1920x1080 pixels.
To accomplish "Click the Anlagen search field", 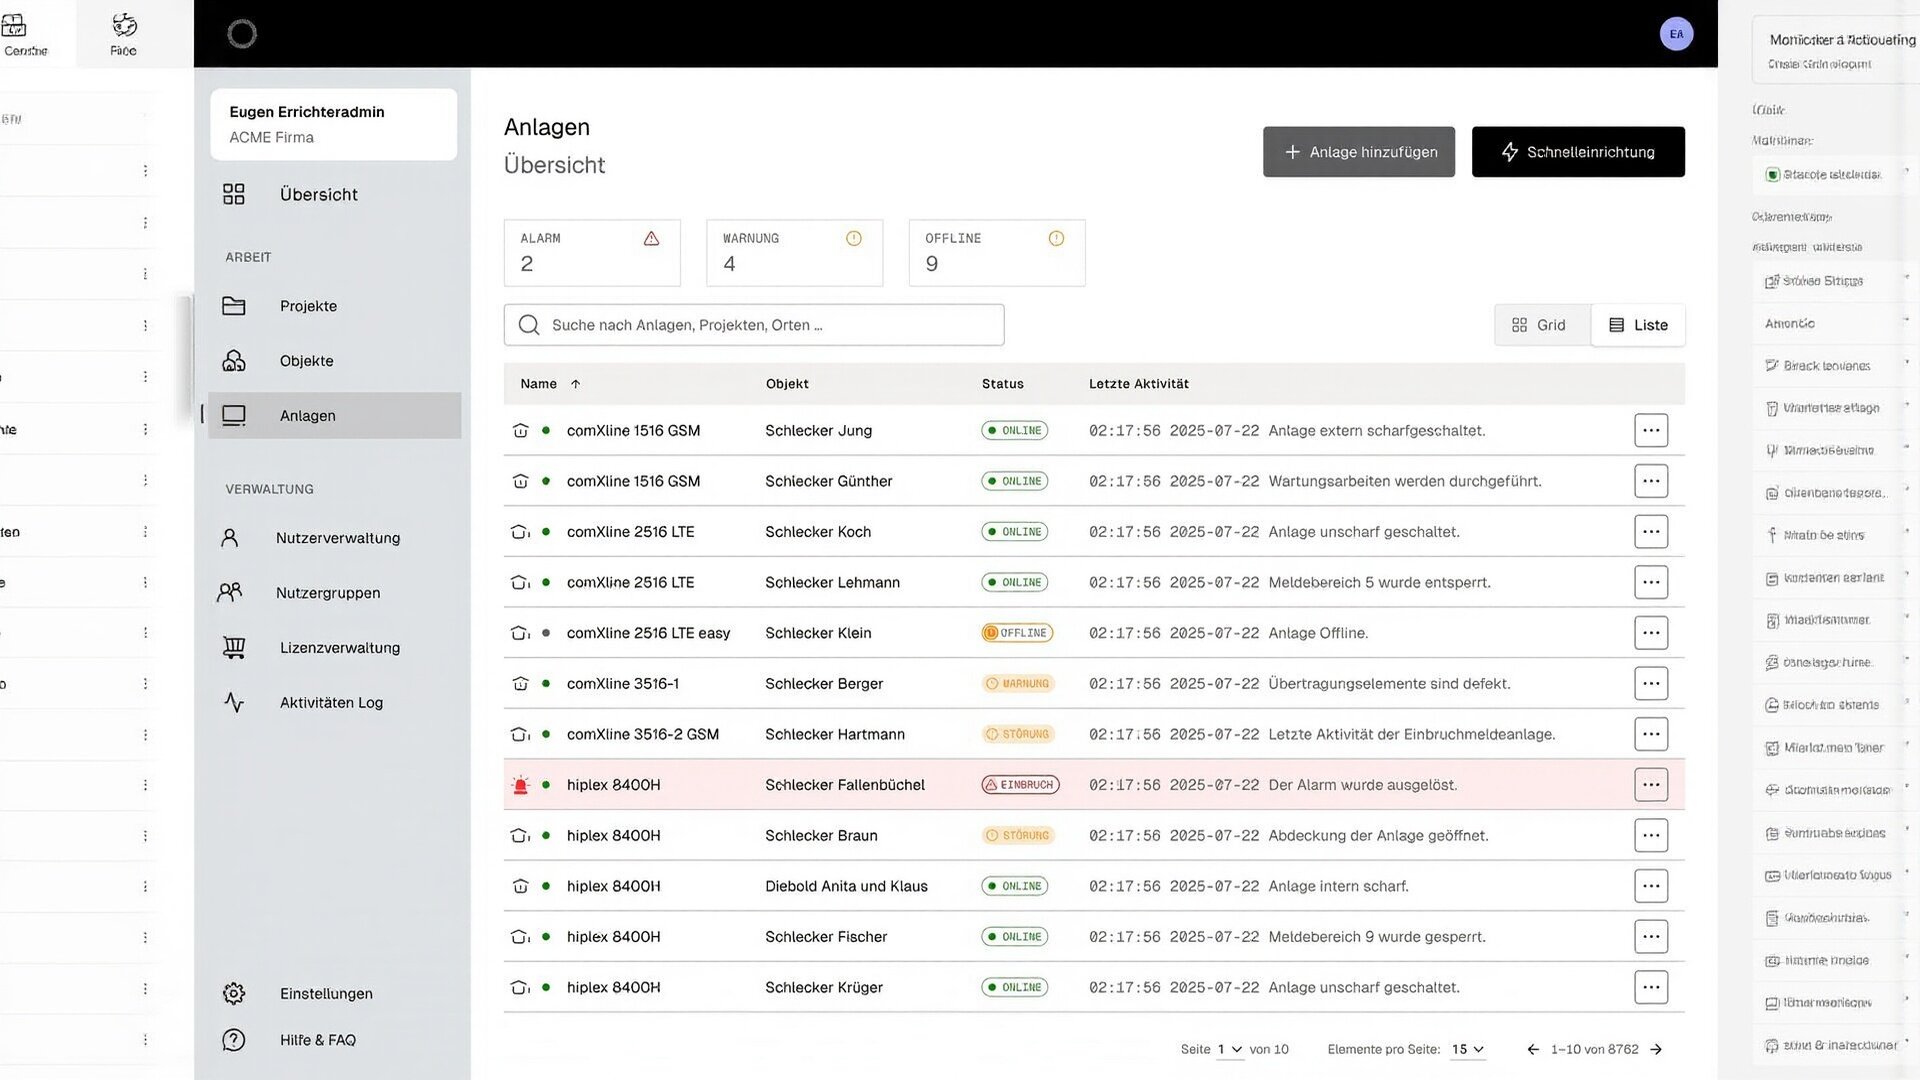I will [x=754, y=325].
